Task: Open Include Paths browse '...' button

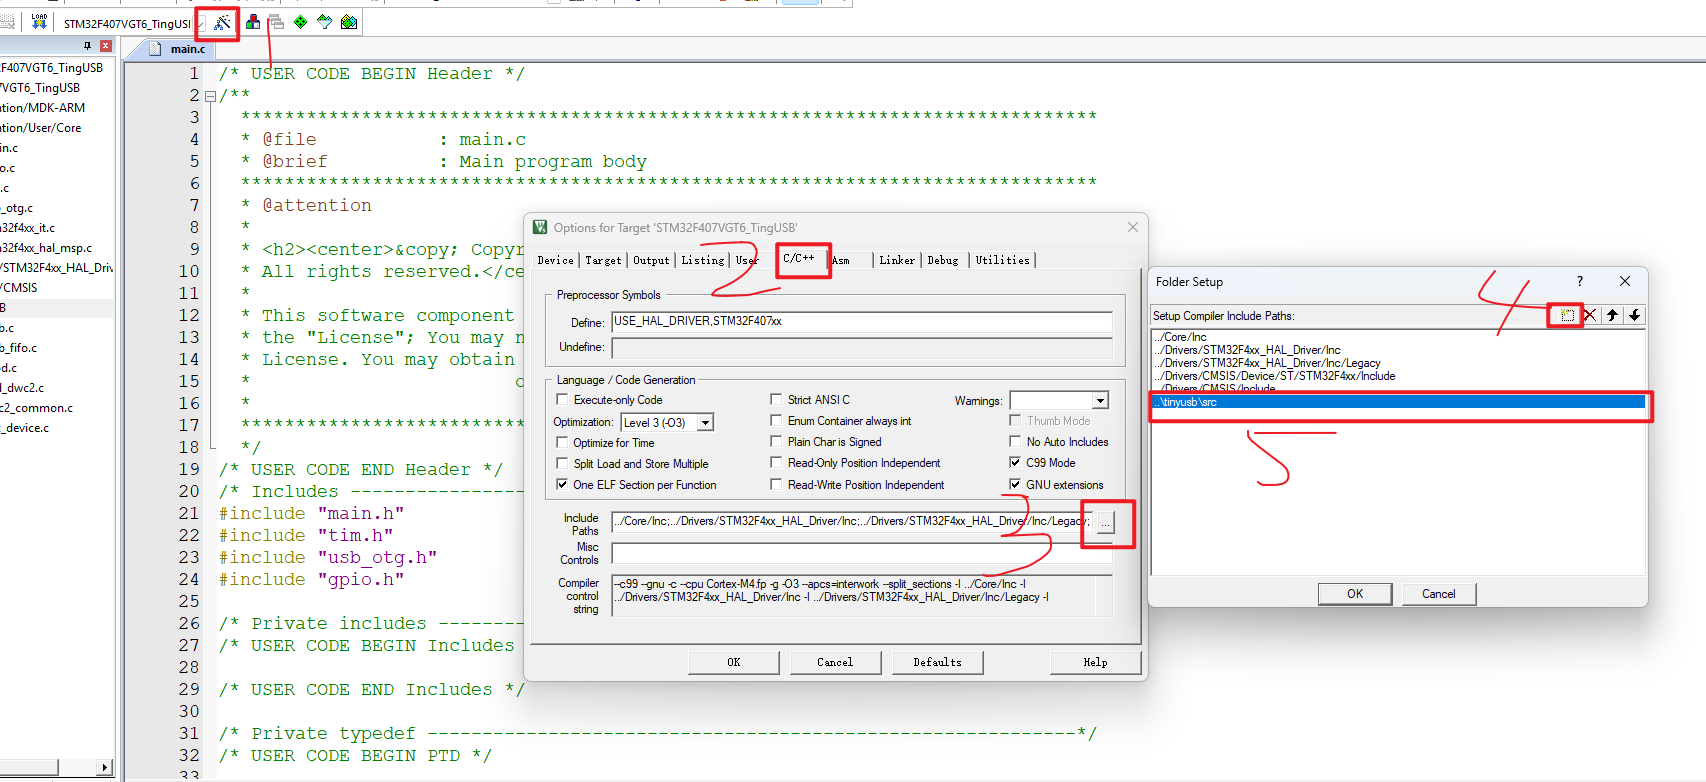Action: 1105,523
